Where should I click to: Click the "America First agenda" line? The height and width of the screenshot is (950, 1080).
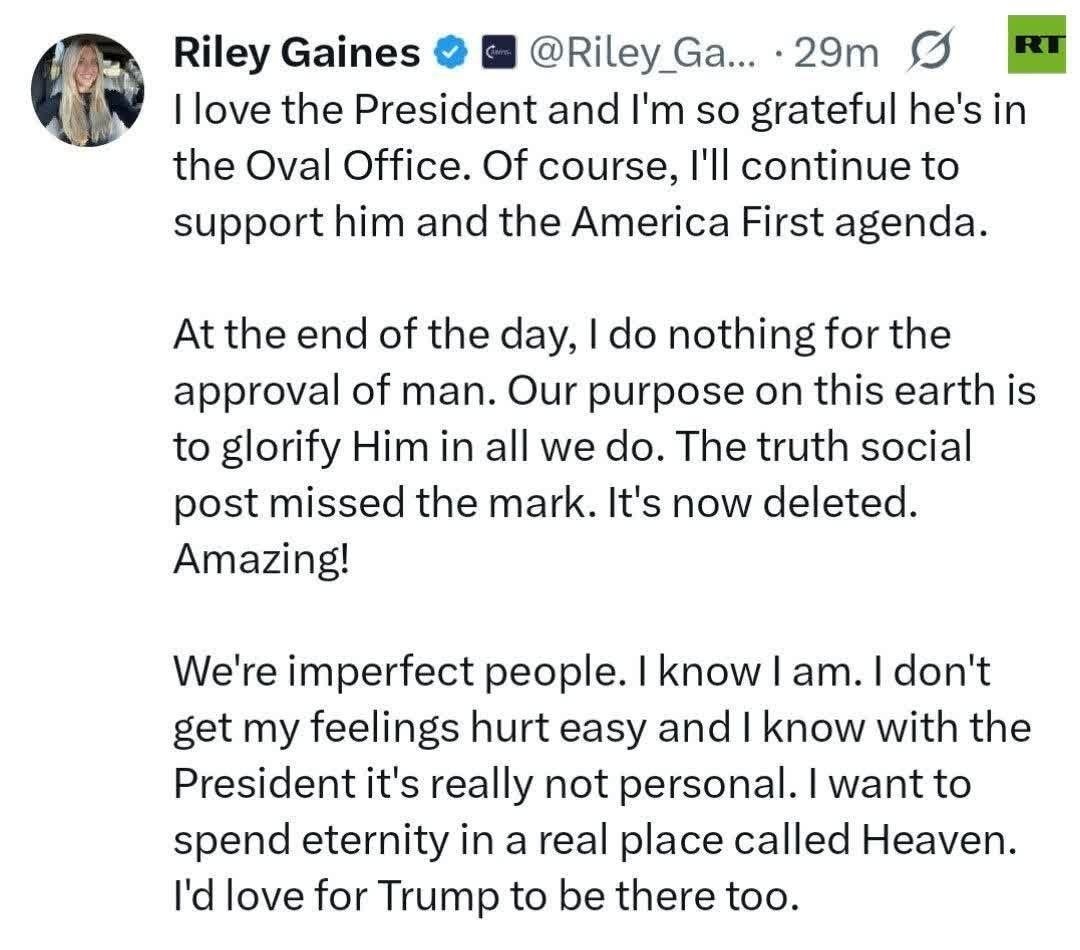tap(574, 221)
